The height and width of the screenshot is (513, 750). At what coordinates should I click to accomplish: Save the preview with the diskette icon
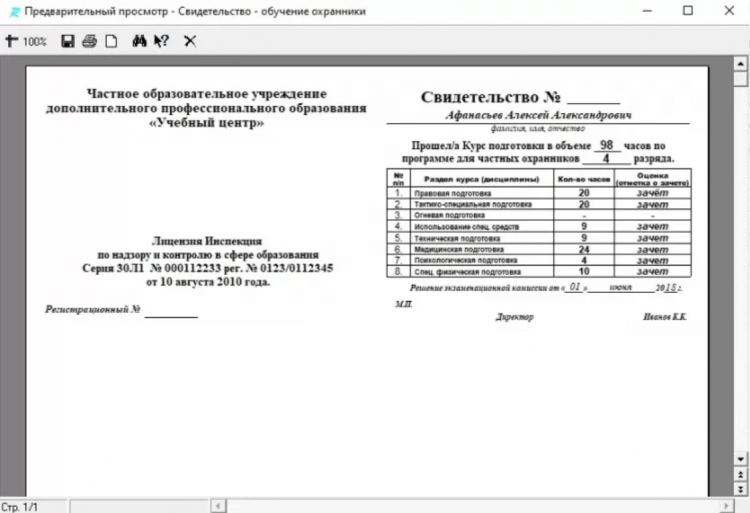click(67, 41)
